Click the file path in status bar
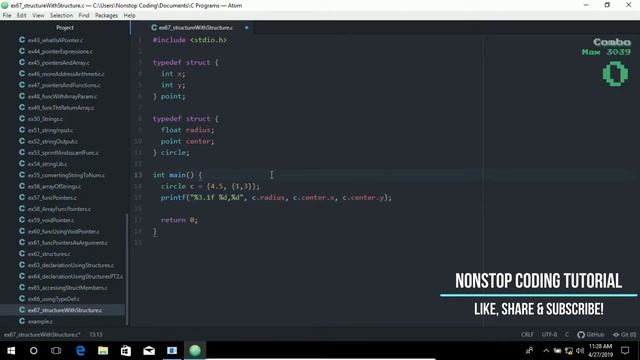Image resolution: width=640 pixels, height=360 pixels. click(x=42, y=335)
